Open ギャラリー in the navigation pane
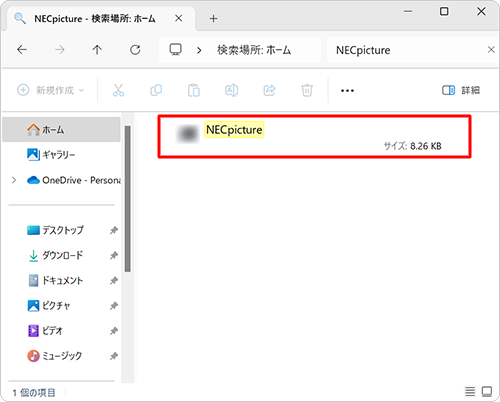The image size is (500, 402). tap(51, 155)
